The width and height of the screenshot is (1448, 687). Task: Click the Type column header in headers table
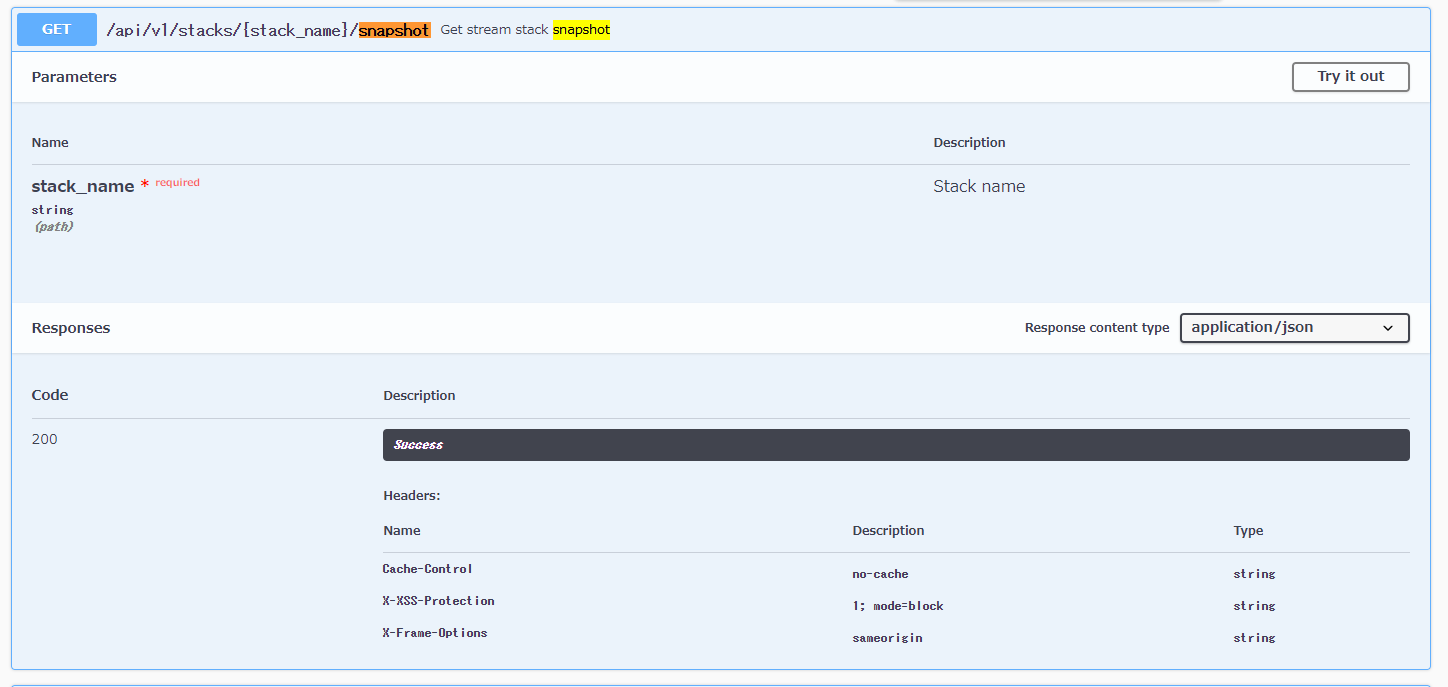[x=1248, y=531]
